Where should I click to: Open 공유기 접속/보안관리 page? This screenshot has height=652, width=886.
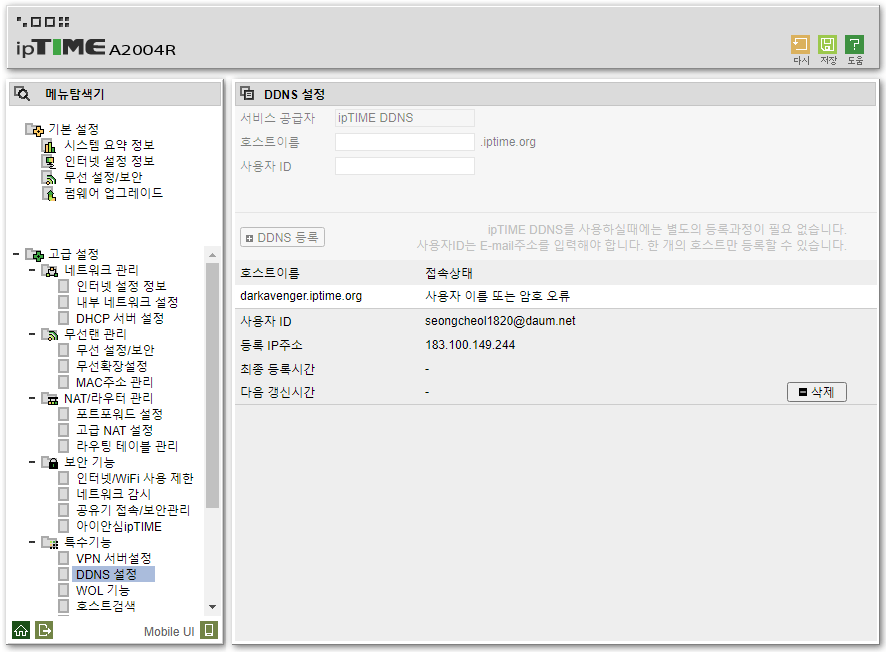pyautogui.click(x=133, y=510)
